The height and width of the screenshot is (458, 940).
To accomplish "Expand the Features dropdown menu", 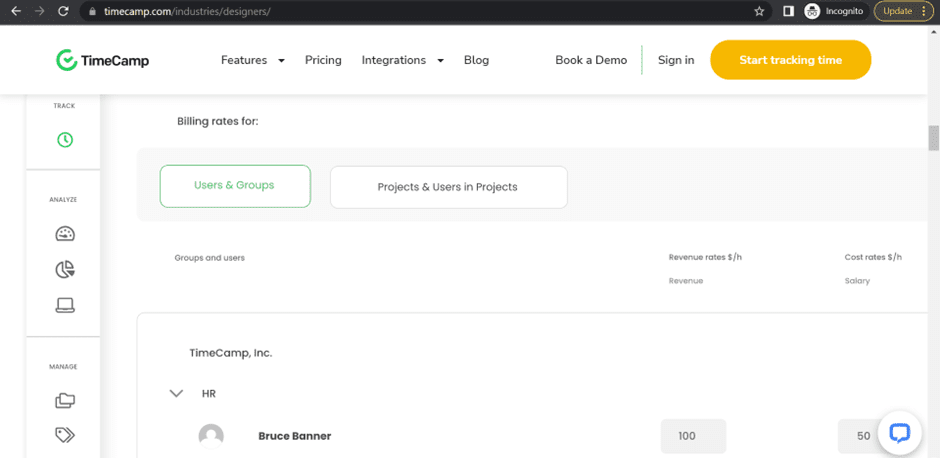I will (x=253, y=60).
